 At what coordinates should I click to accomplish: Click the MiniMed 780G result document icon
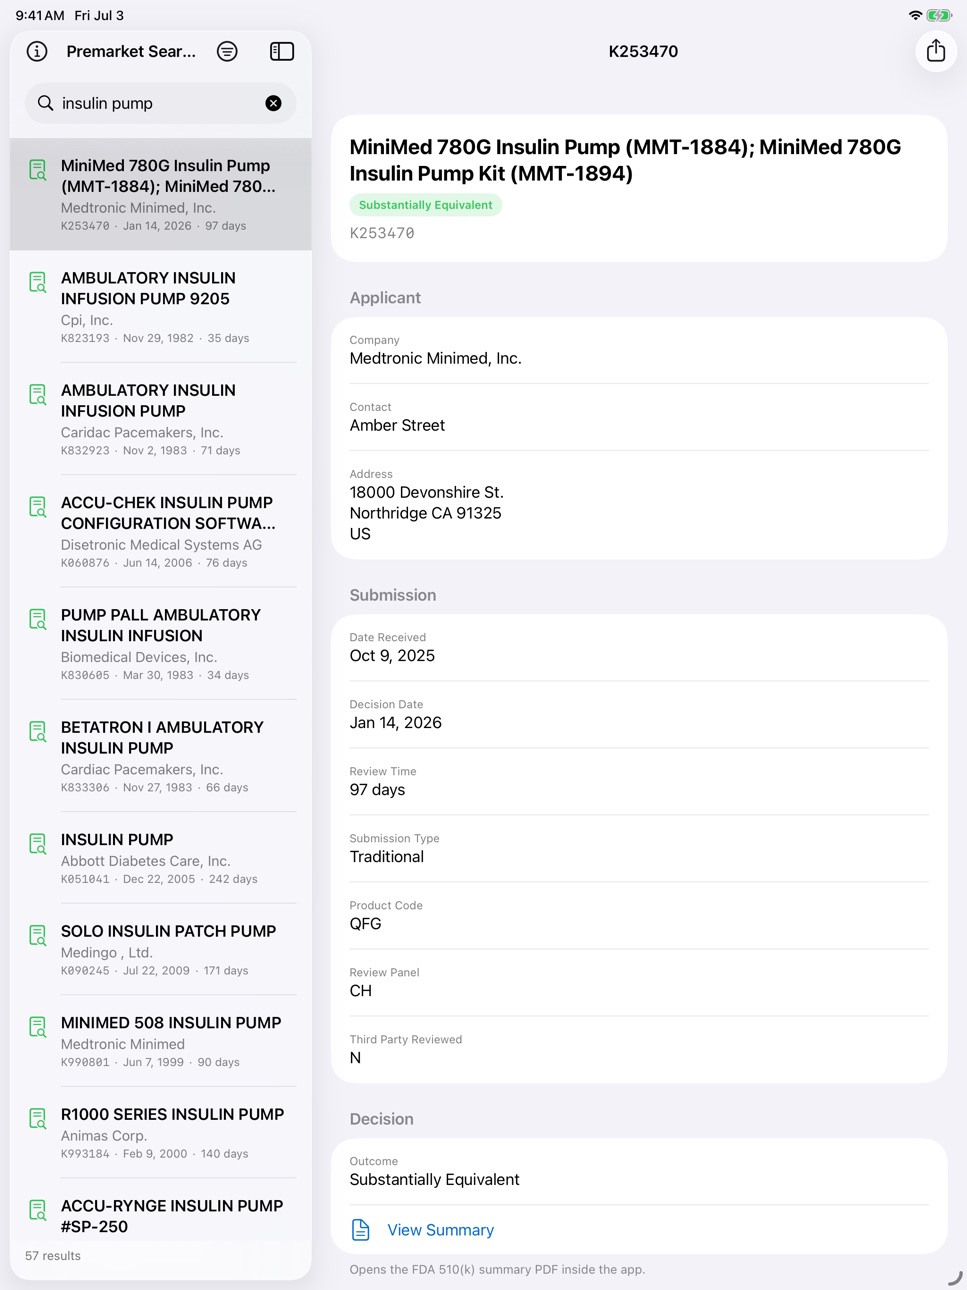coord(38,170)
